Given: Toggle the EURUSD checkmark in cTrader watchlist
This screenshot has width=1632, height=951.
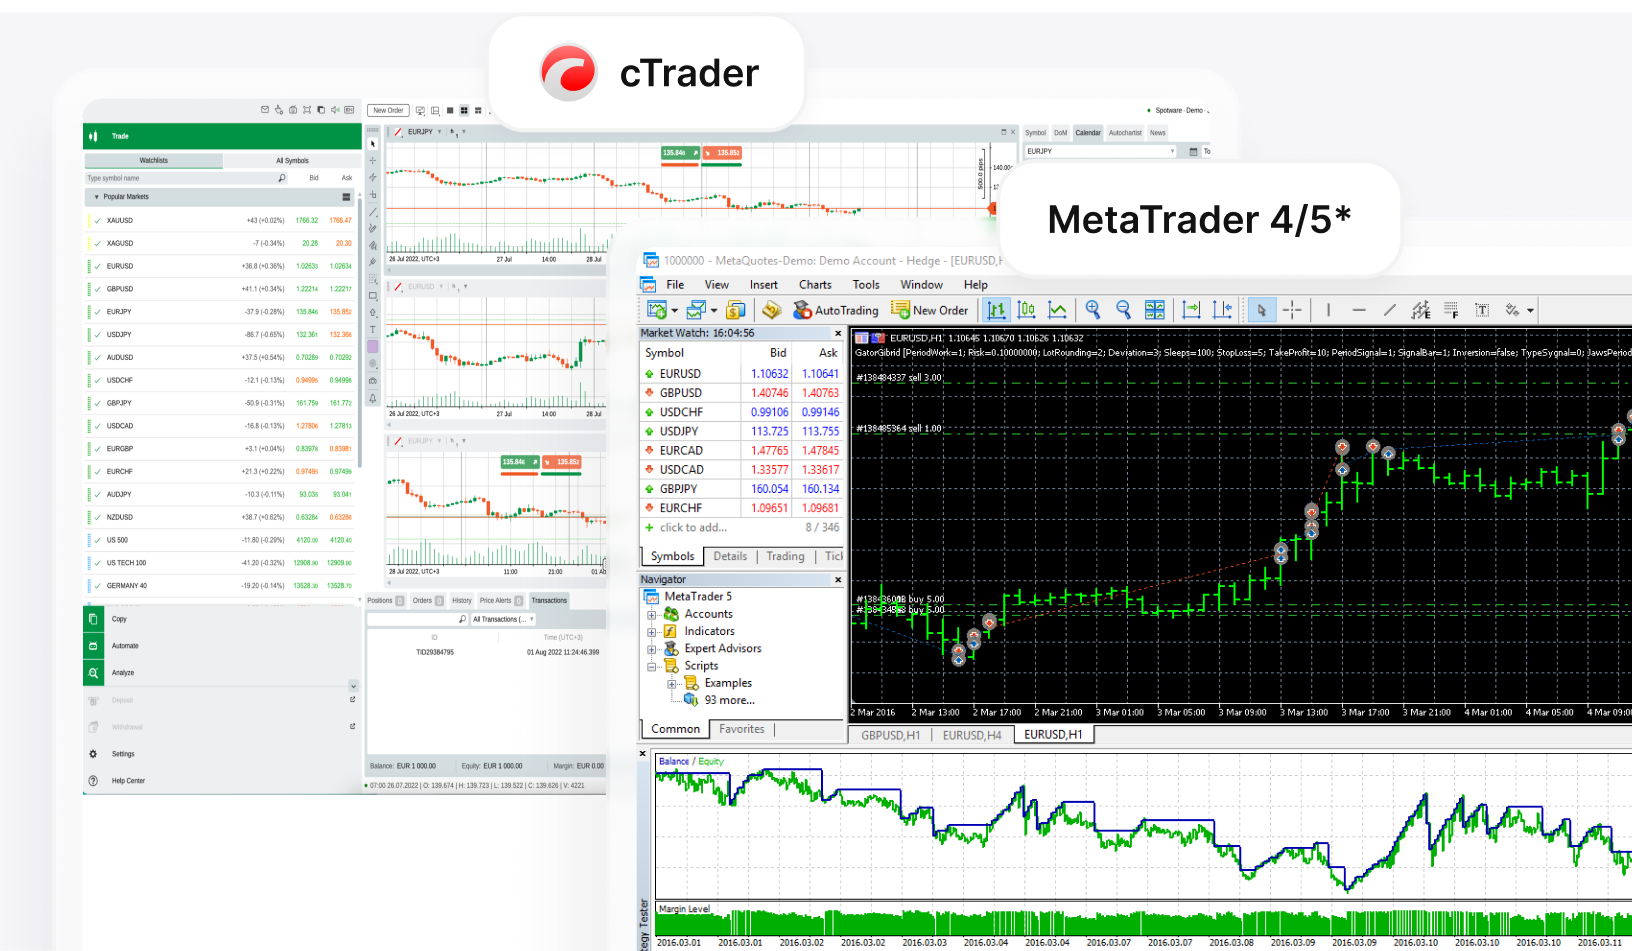Looking at the screenshot, I should 97,267.
